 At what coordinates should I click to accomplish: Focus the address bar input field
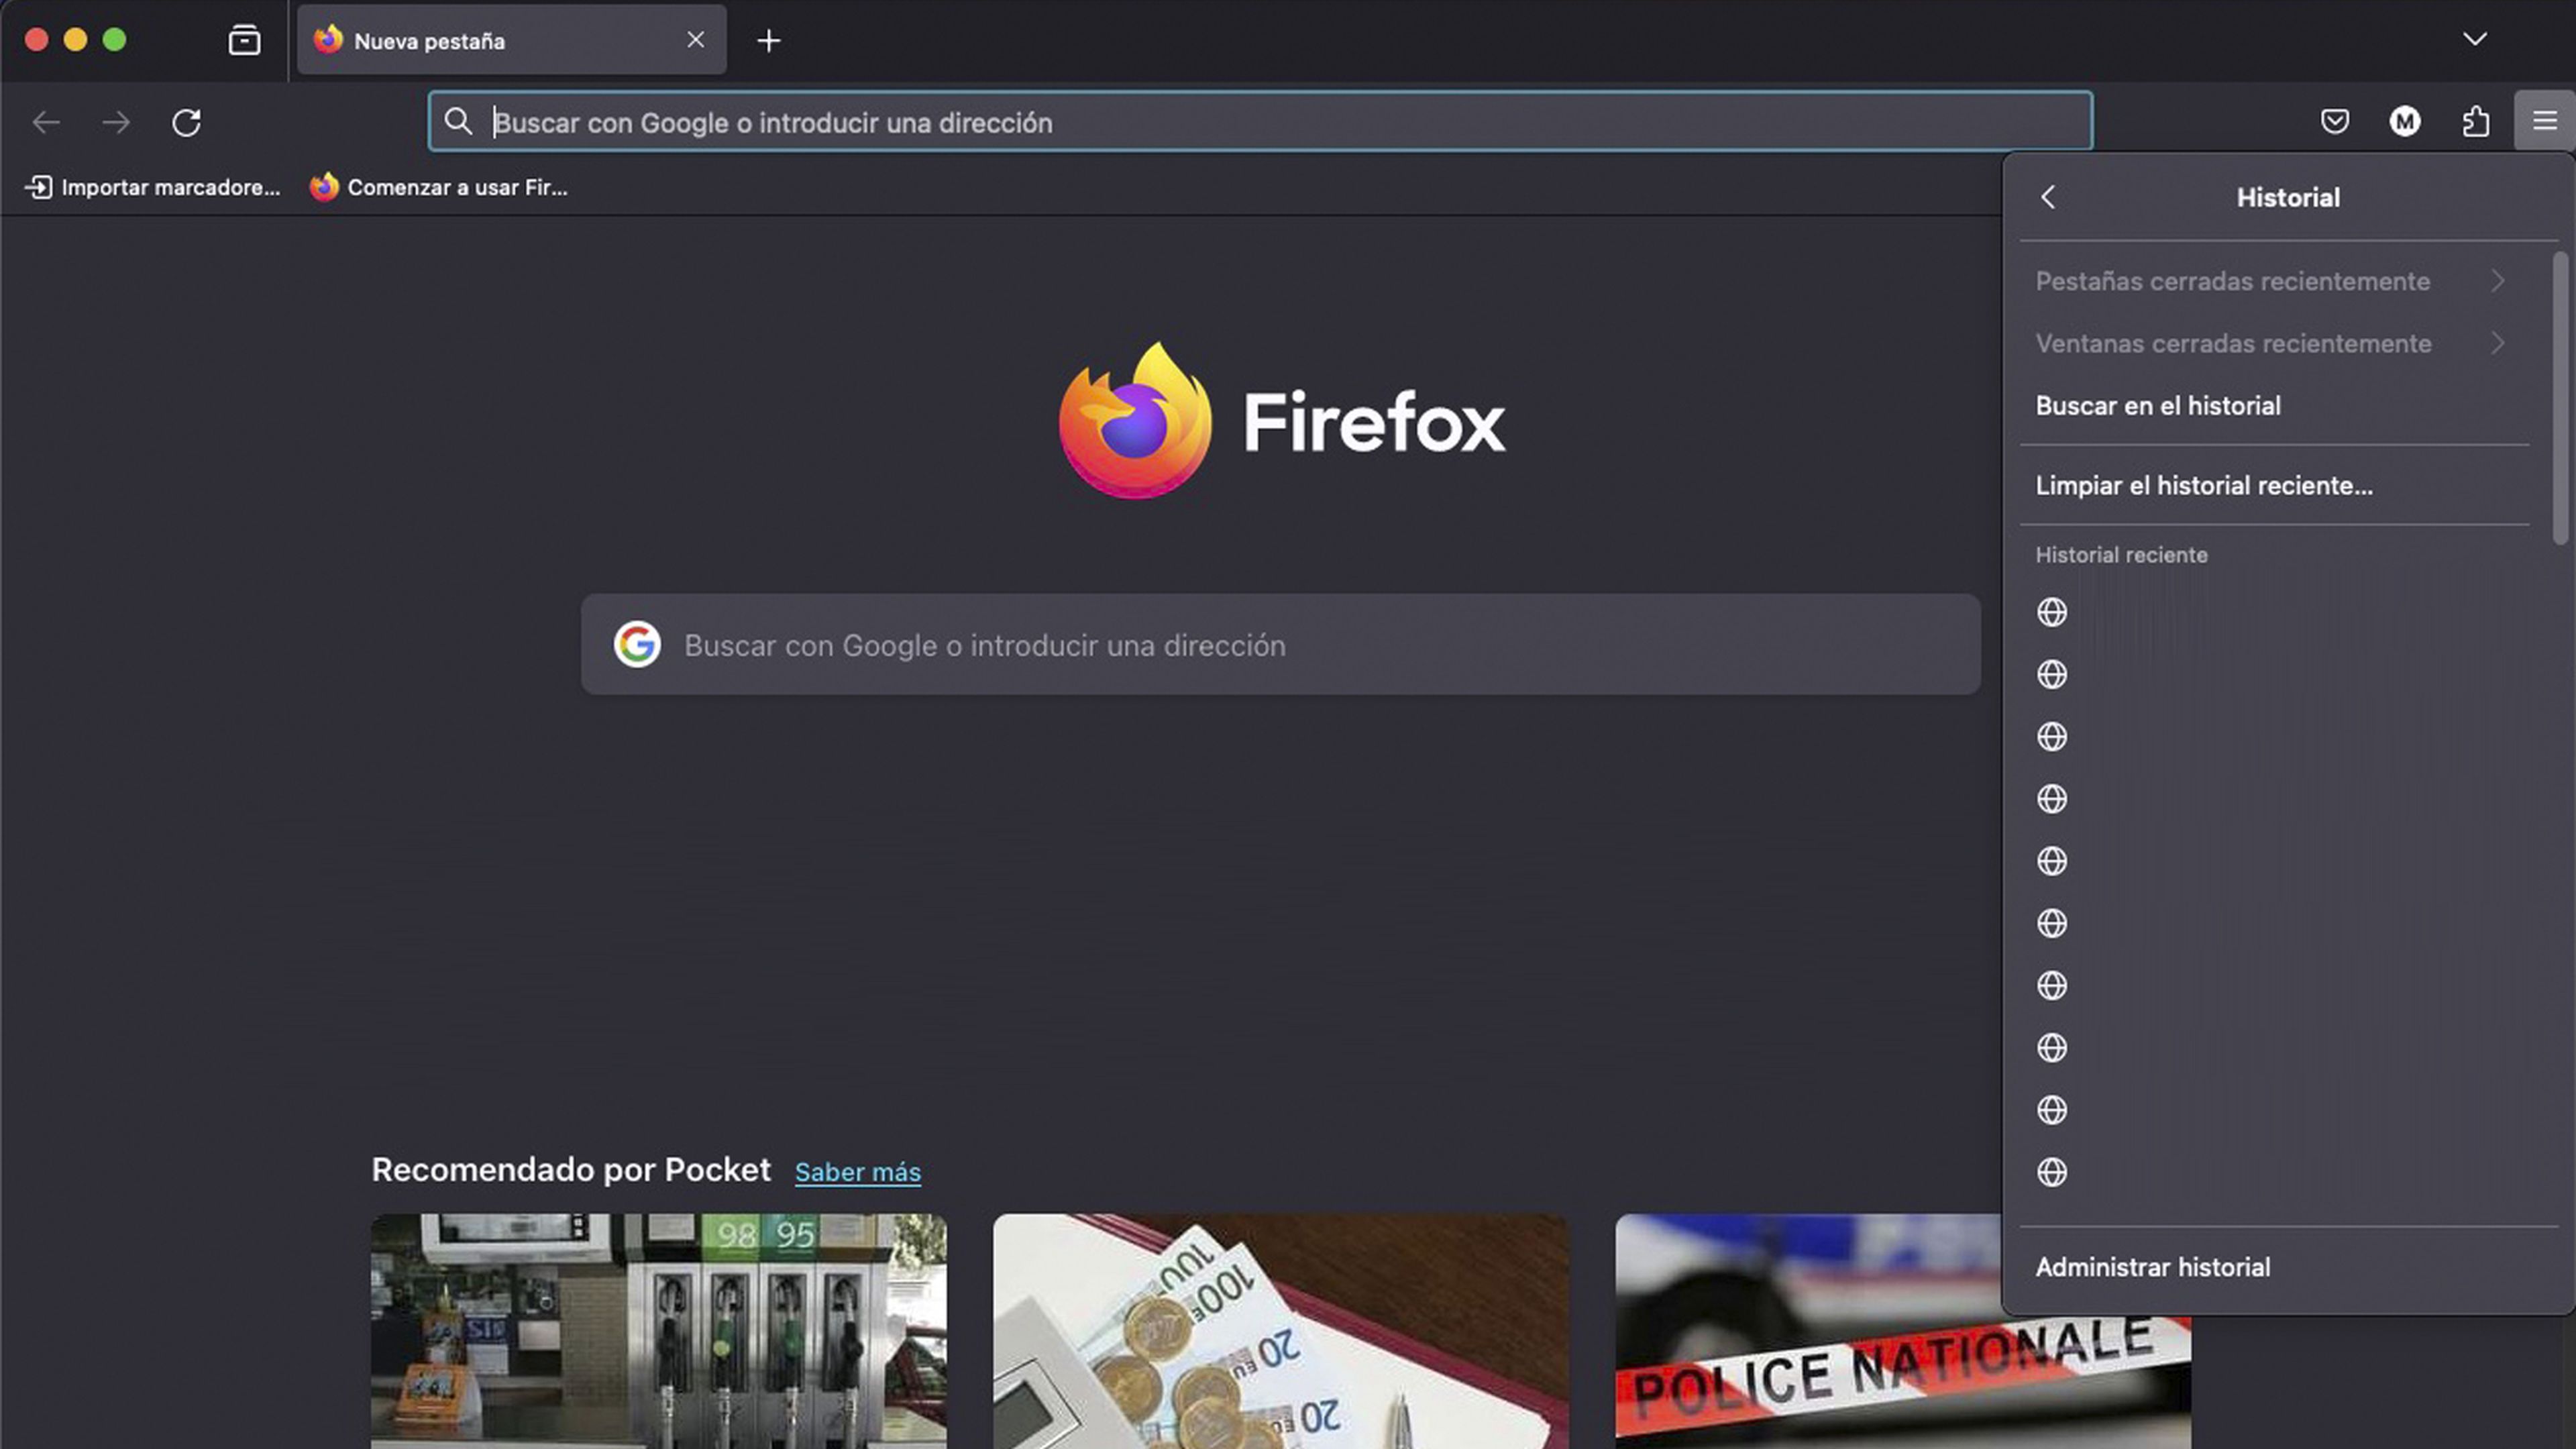(x=1260, y=122)
